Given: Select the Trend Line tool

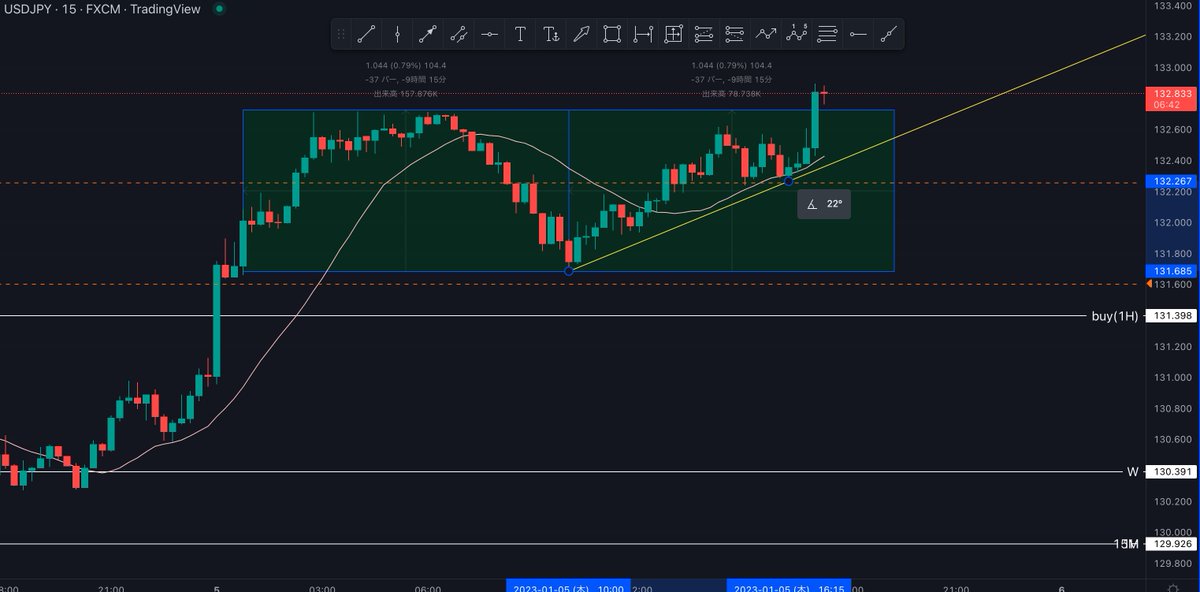Looking at the screenshot, I should (x=366, y=33).
